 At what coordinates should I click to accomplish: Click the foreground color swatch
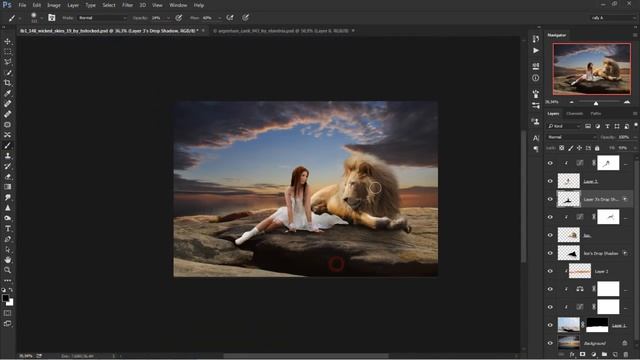click(x=5, y=298)
